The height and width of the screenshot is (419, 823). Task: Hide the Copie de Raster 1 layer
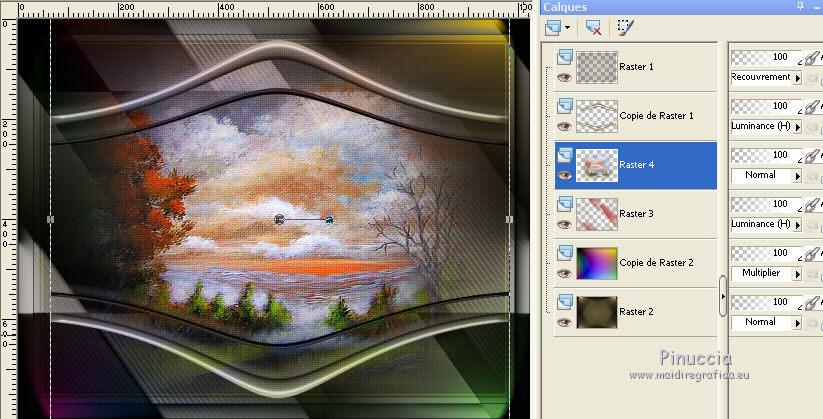pos(564,126)
